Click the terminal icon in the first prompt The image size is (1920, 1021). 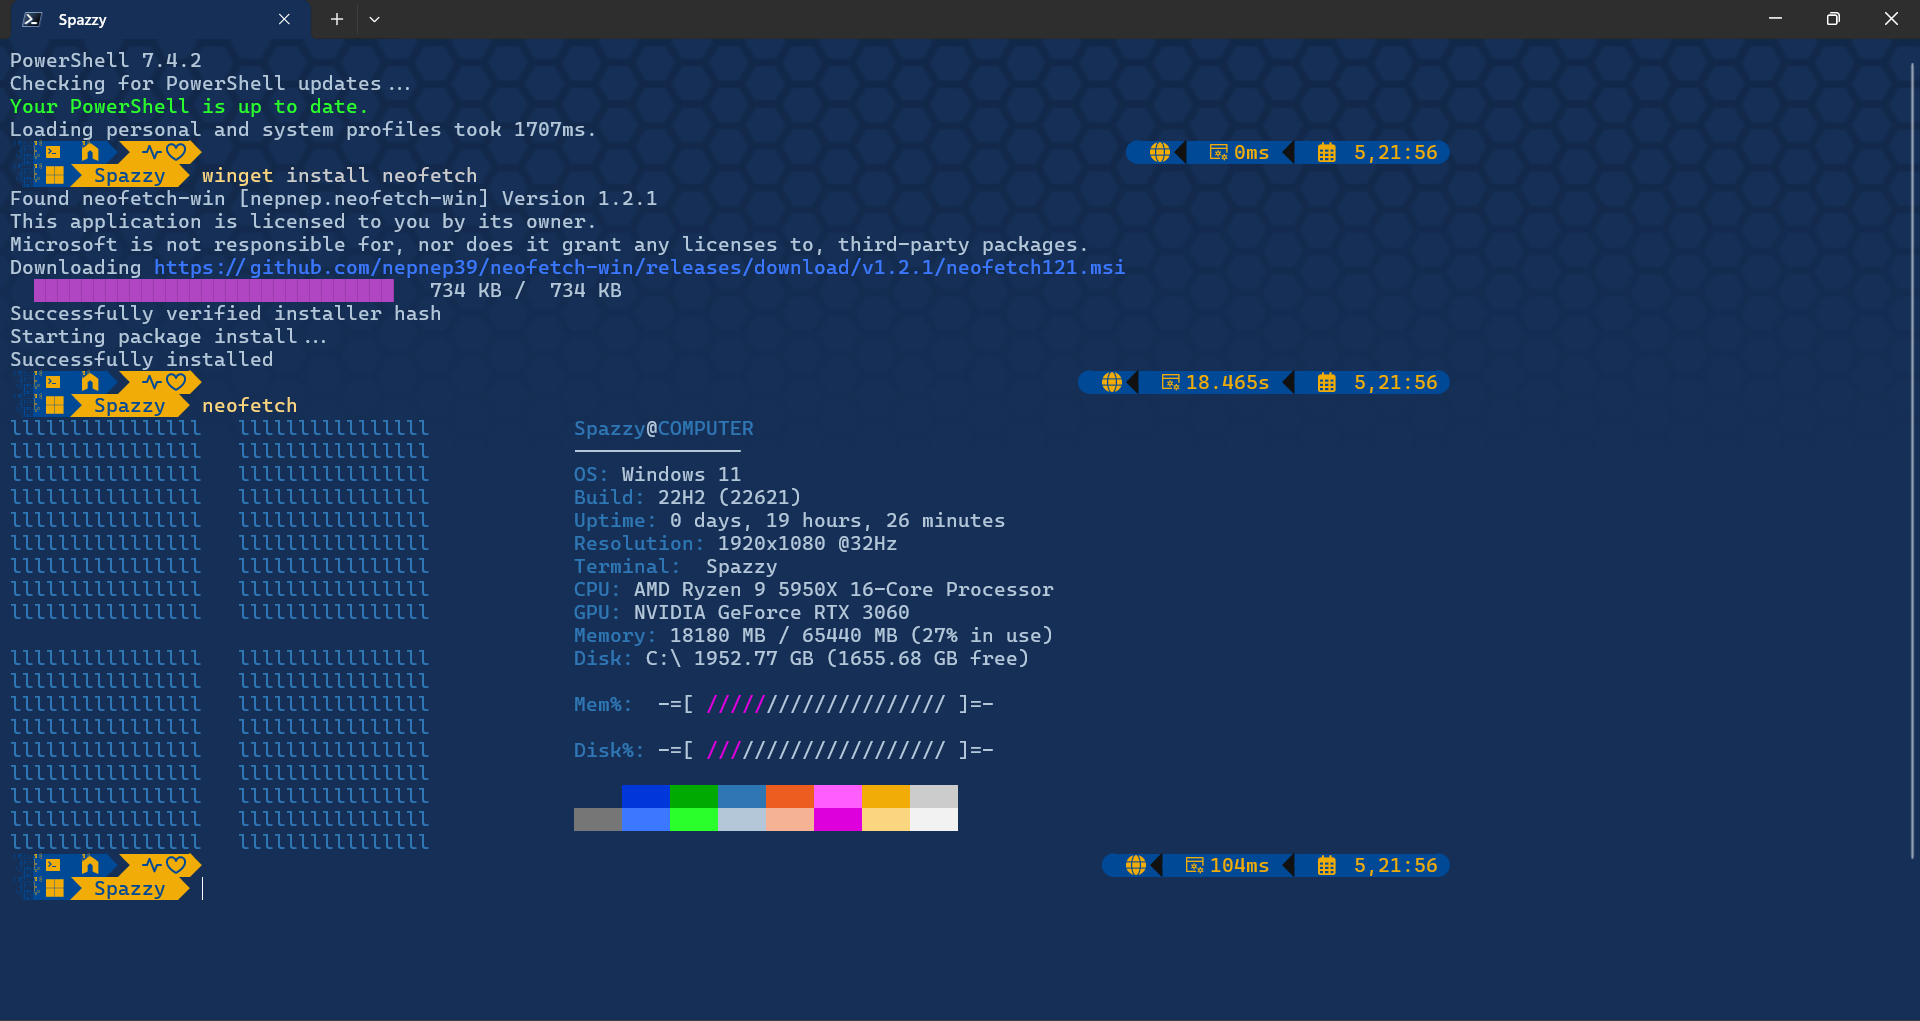54,152
